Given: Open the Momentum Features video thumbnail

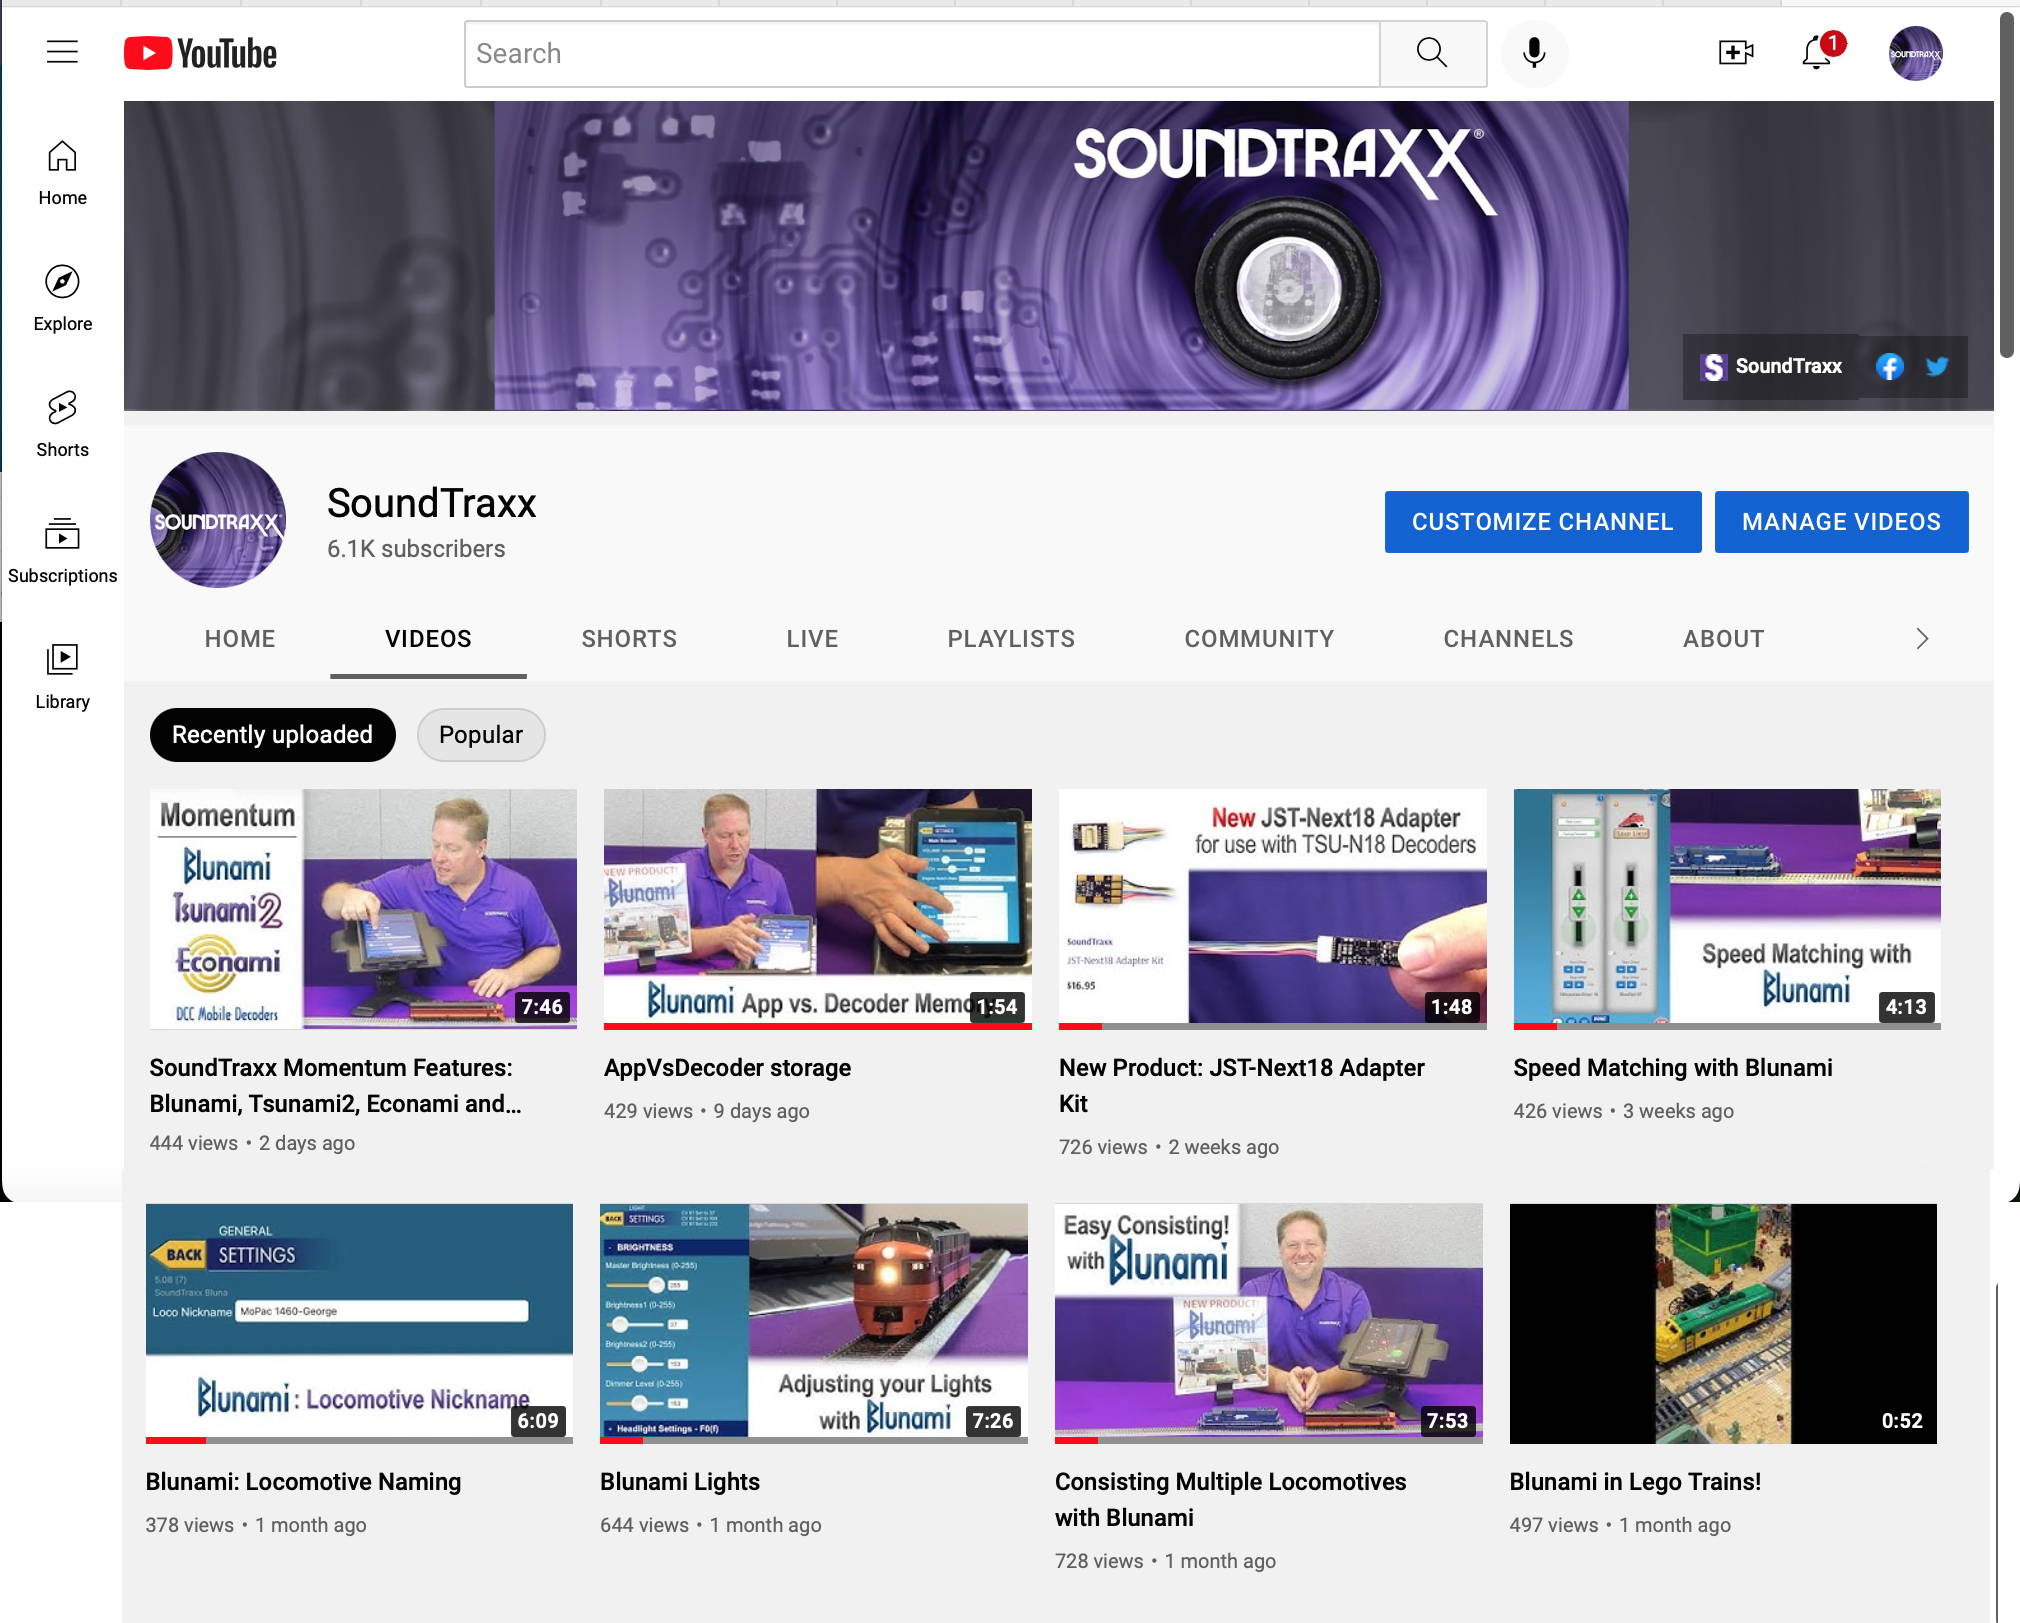Looking at the screenshot, I should 363,909.
